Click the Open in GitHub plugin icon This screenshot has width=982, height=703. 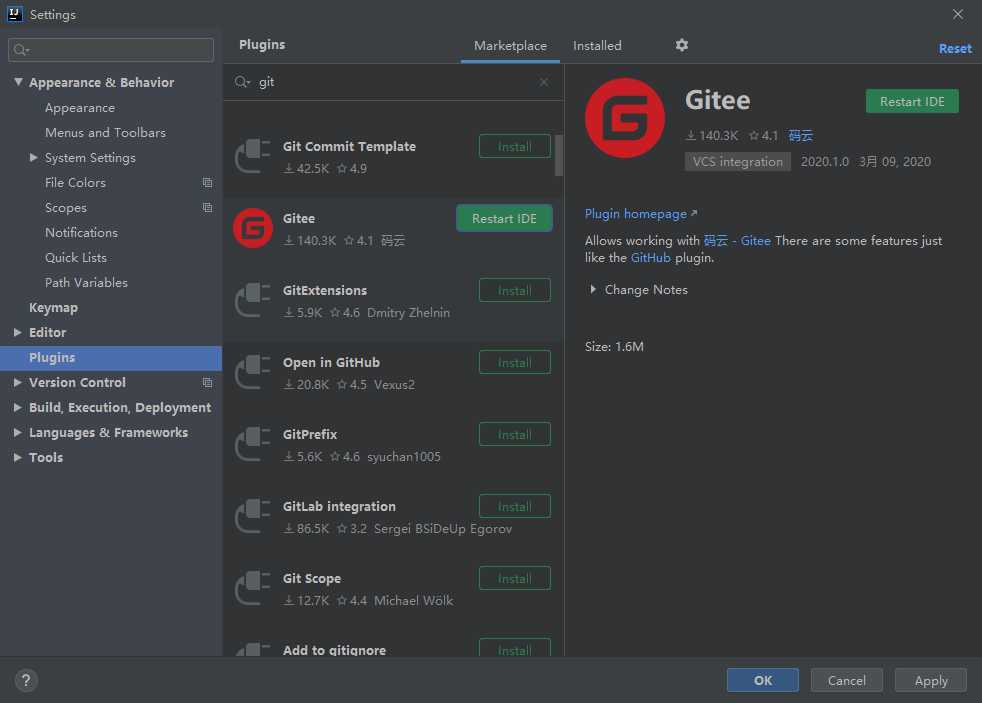pos(253,372)
